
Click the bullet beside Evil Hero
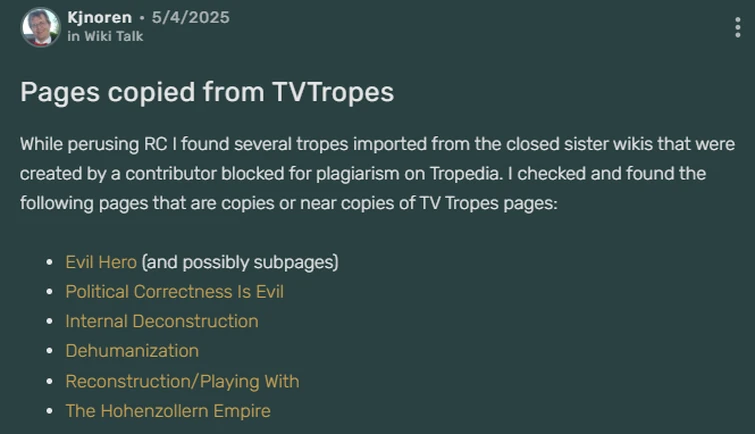point(50,263)
